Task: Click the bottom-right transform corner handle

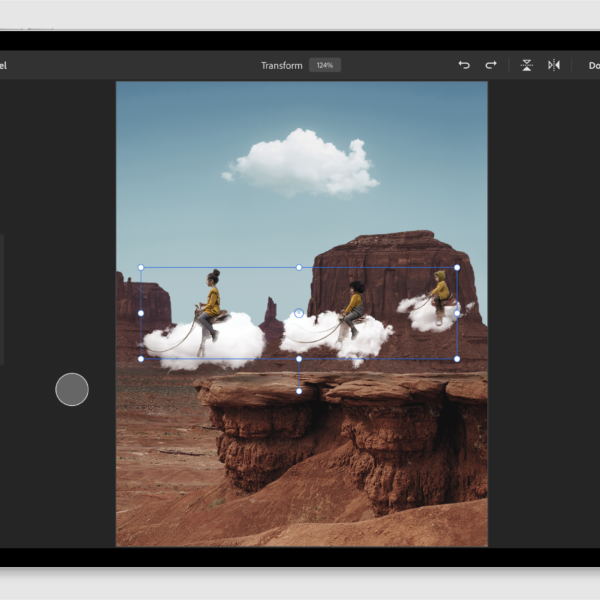Action: (457, 358)
